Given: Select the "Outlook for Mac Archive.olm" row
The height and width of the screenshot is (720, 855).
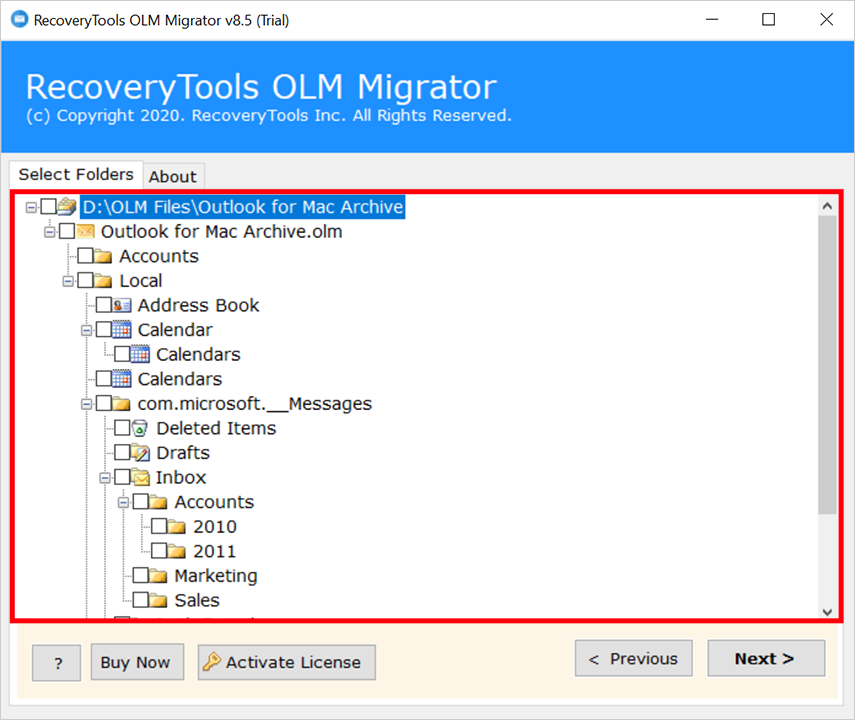Looking at the screenshot, I should 221,232.
